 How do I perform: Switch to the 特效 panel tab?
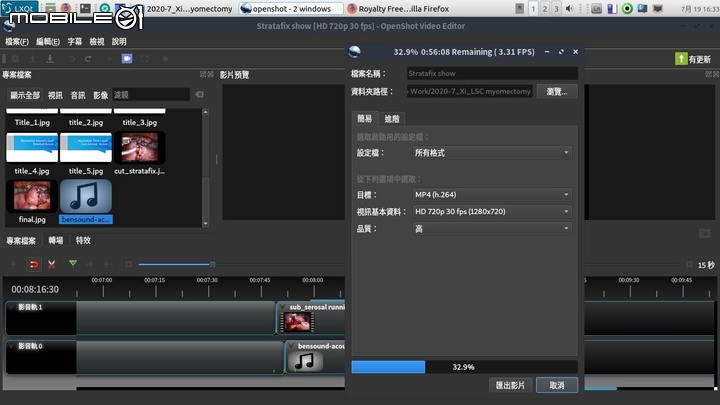[x=83, y=240]
